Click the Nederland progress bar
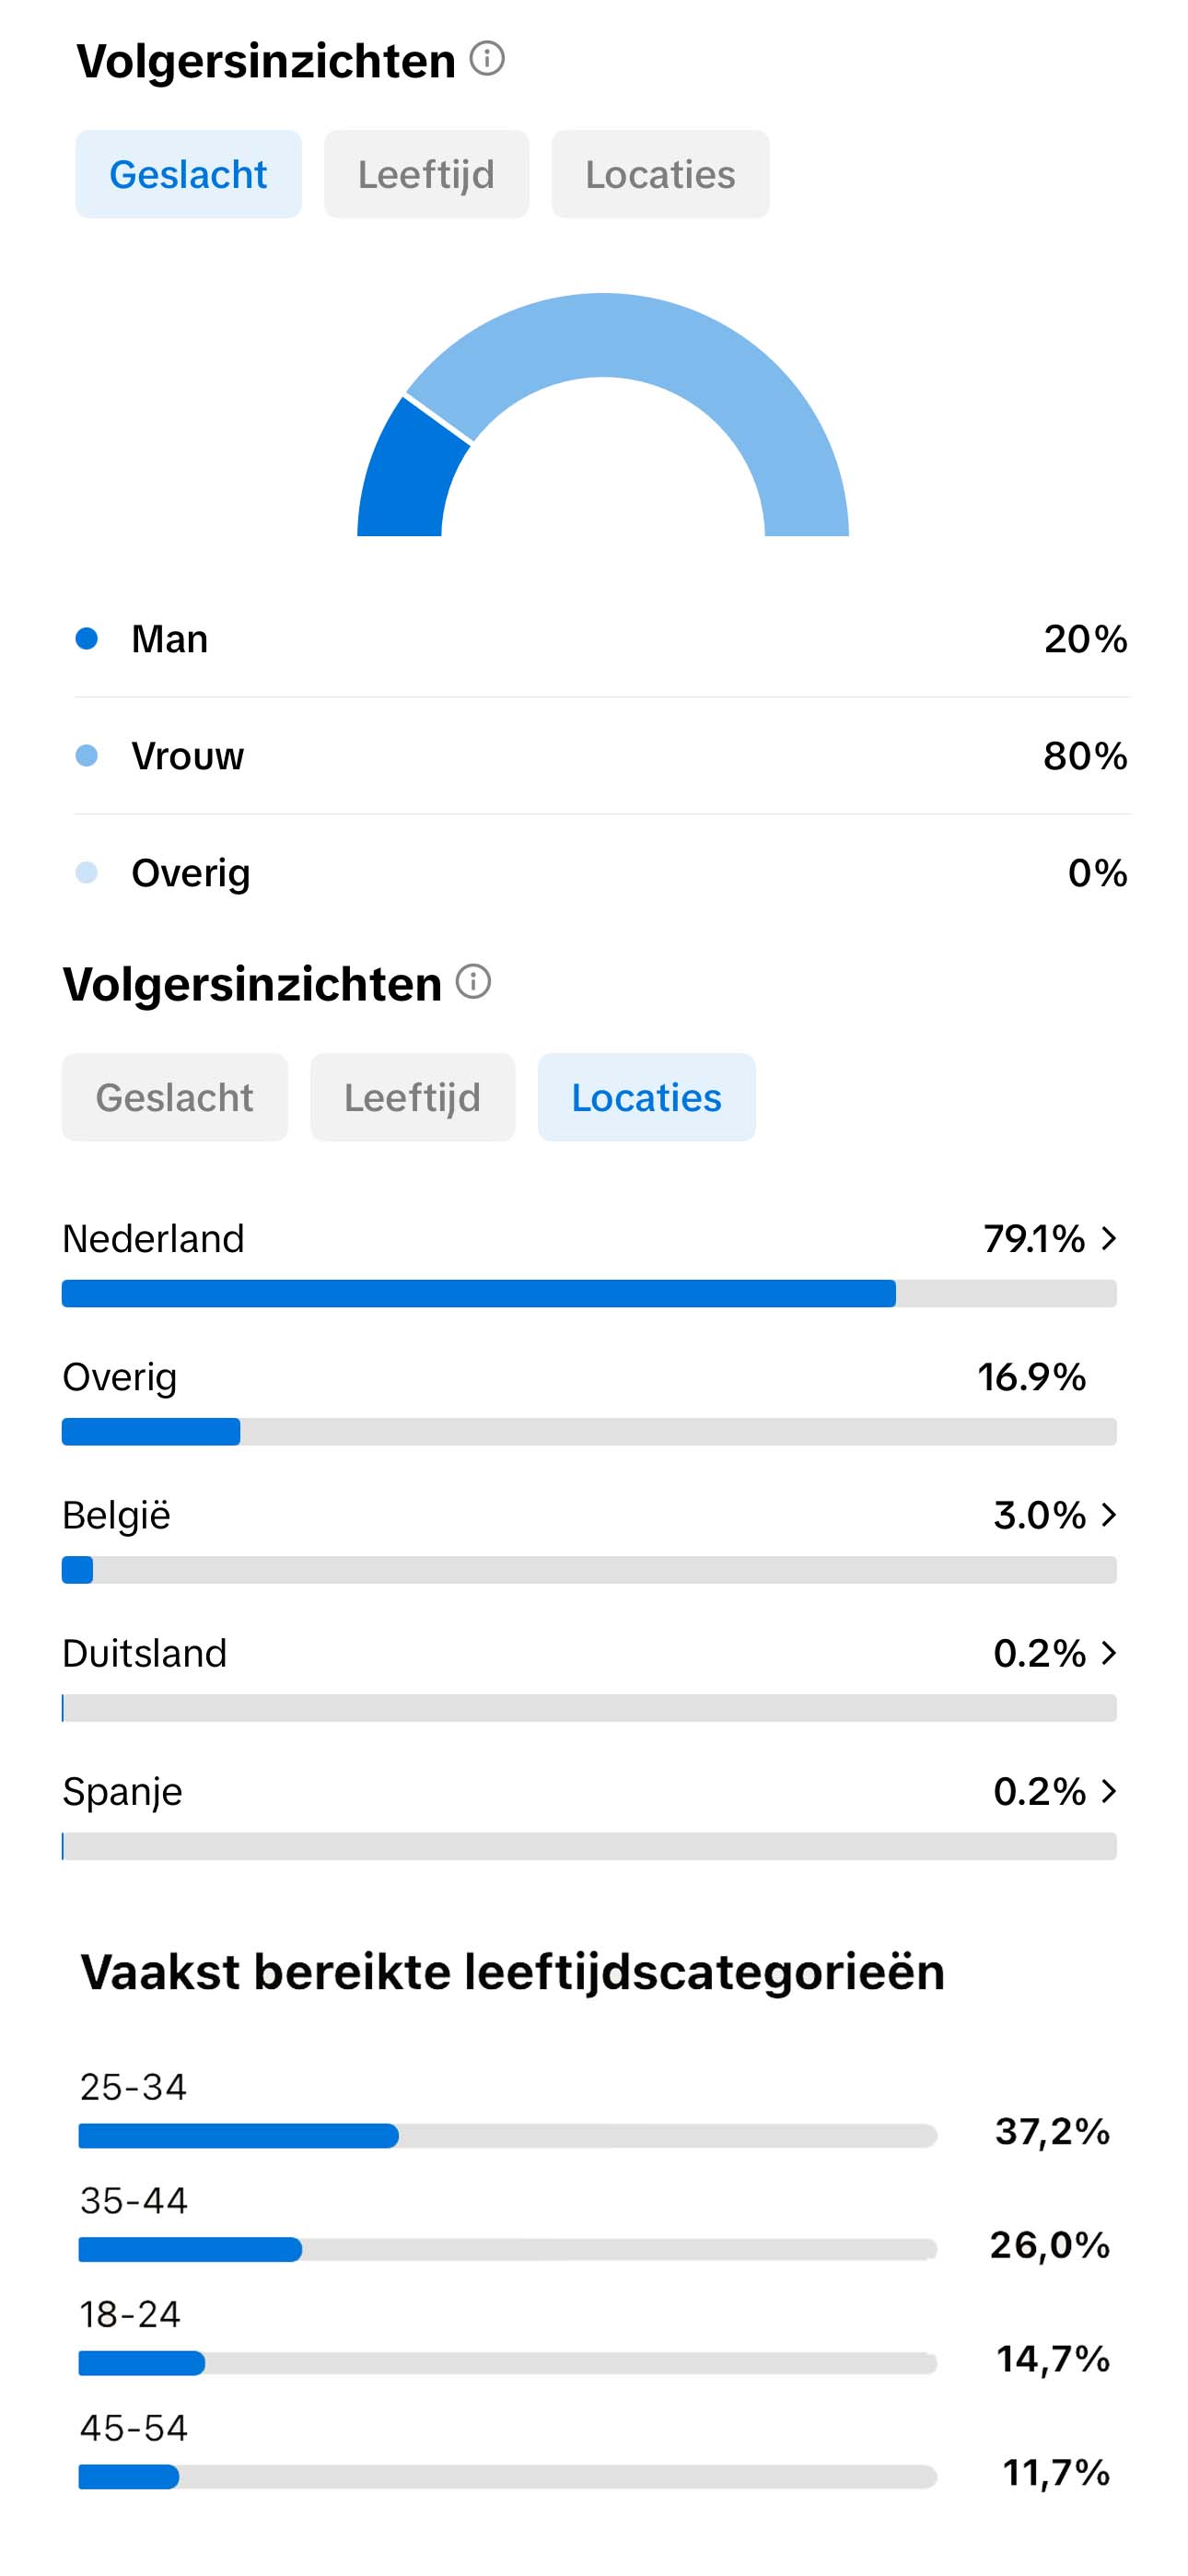This screenshot has width=1188, height=2576. pyautogui.click(x=588, y=1293)
